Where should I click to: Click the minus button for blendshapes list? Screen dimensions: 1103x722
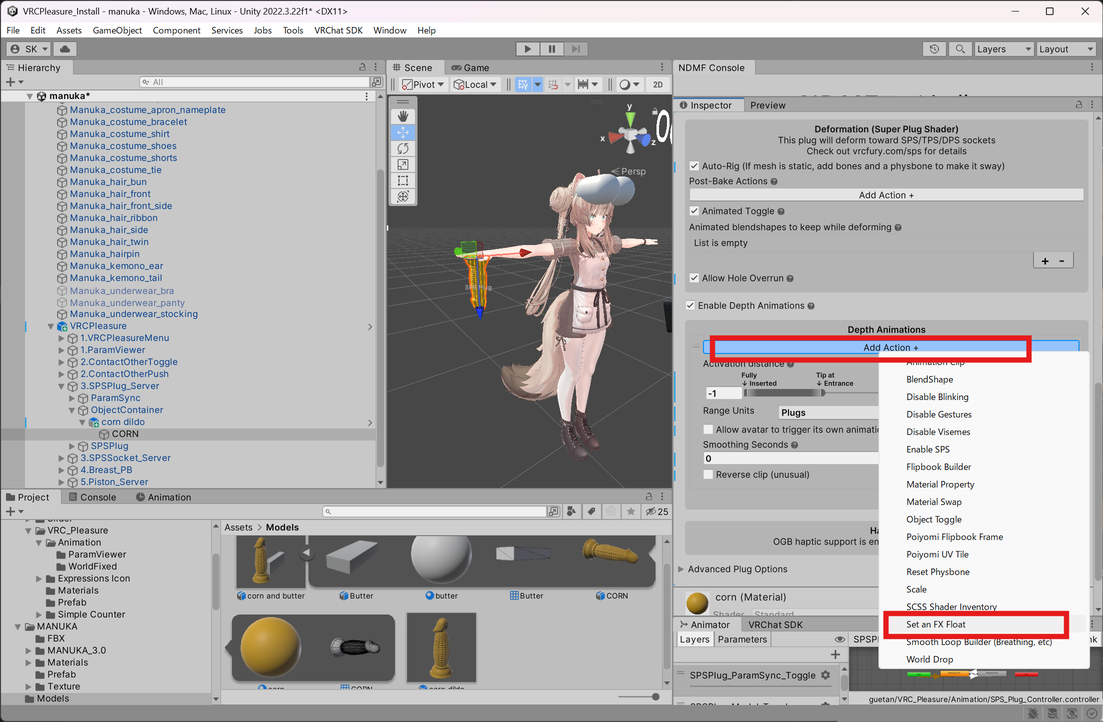tap(1061, 260)
